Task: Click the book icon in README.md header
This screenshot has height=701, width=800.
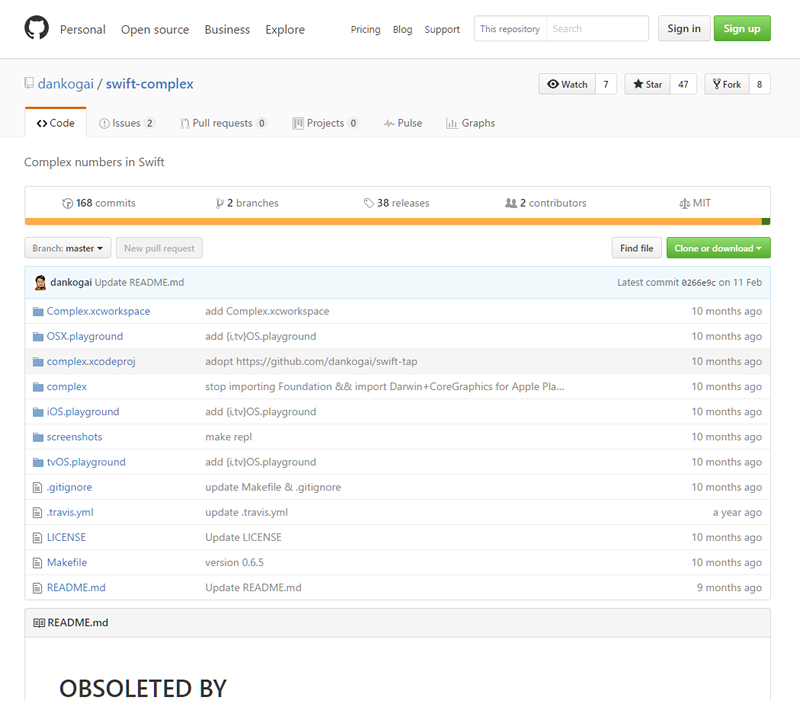Action: (39, 622)
